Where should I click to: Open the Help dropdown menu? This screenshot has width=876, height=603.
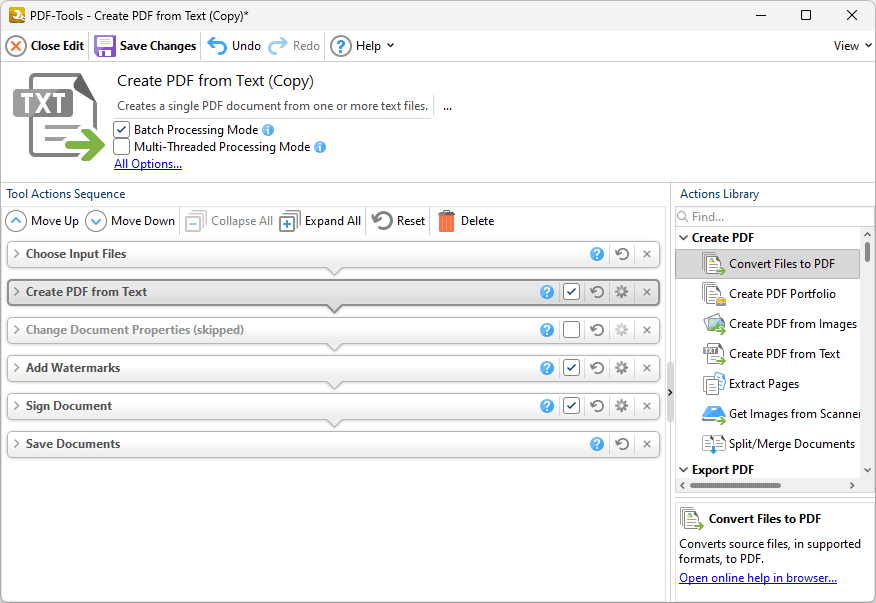[x=363, y=46]
